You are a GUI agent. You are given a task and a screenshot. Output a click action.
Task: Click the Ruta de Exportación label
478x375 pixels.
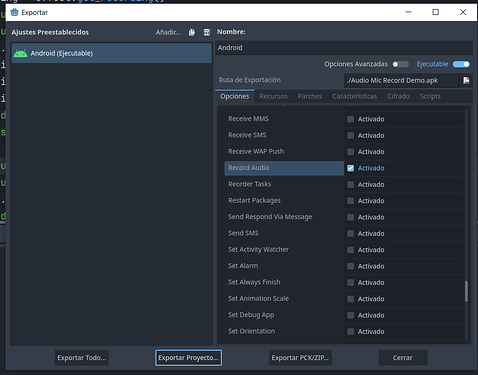(250, 80)
